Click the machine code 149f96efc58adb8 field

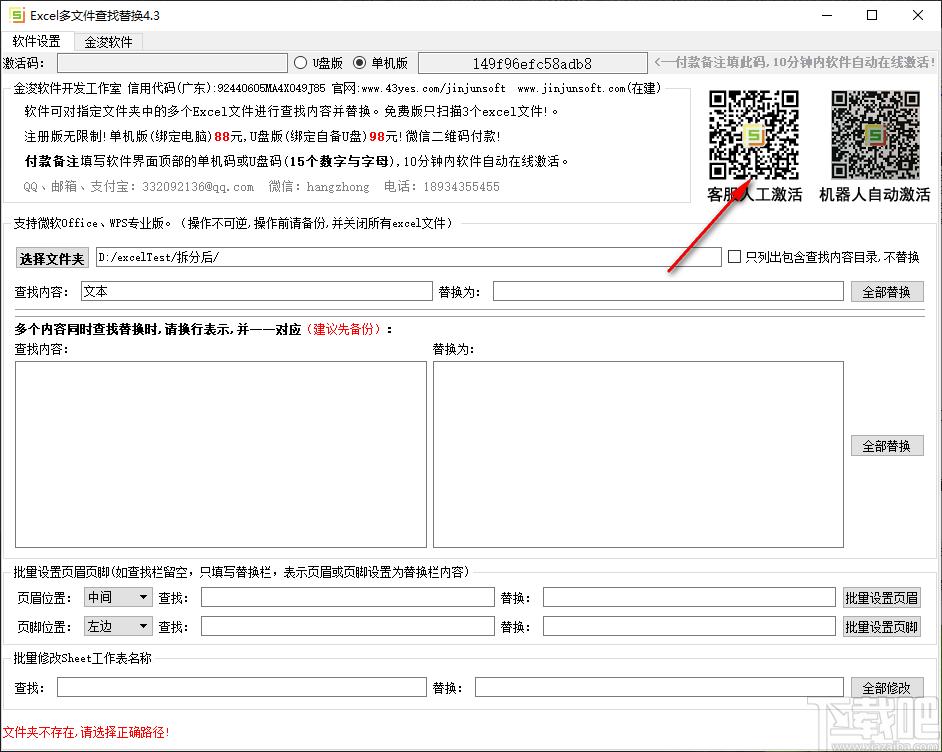coord(532,63)
